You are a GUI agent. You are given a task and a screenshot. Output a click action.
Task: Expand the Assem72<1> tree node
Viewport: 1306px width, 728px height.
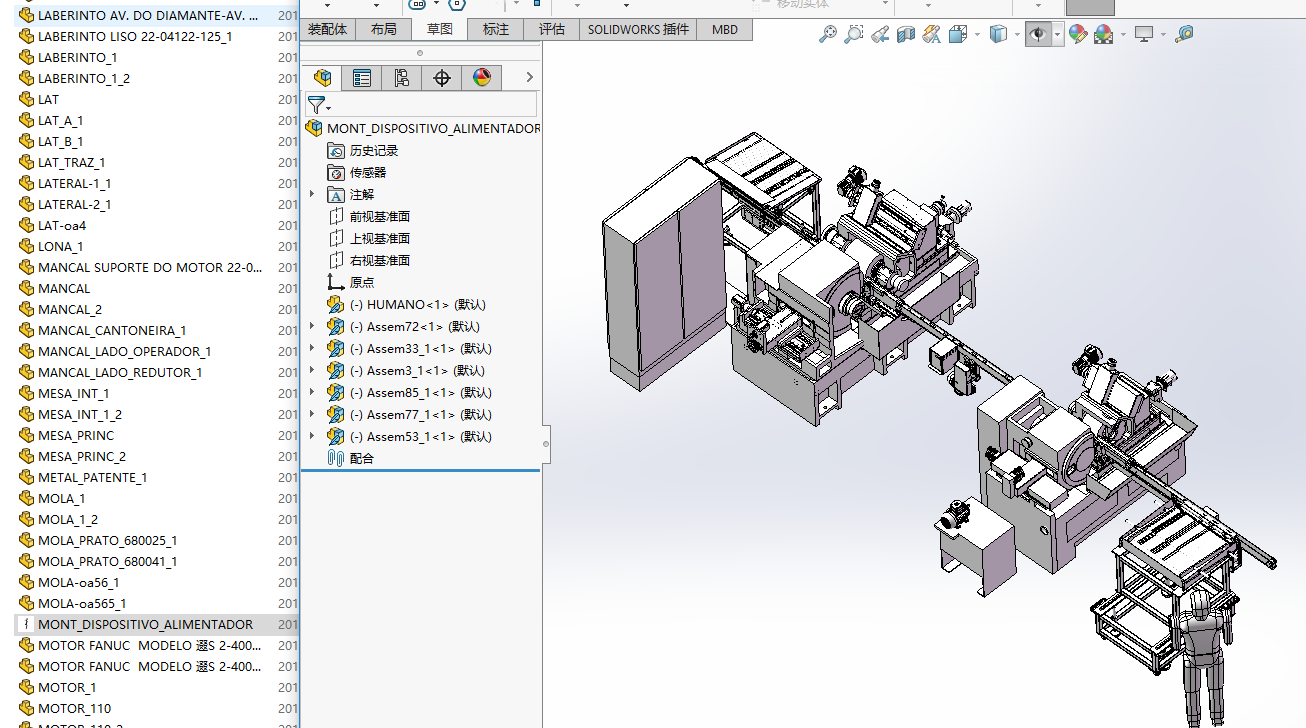[312, 327]
